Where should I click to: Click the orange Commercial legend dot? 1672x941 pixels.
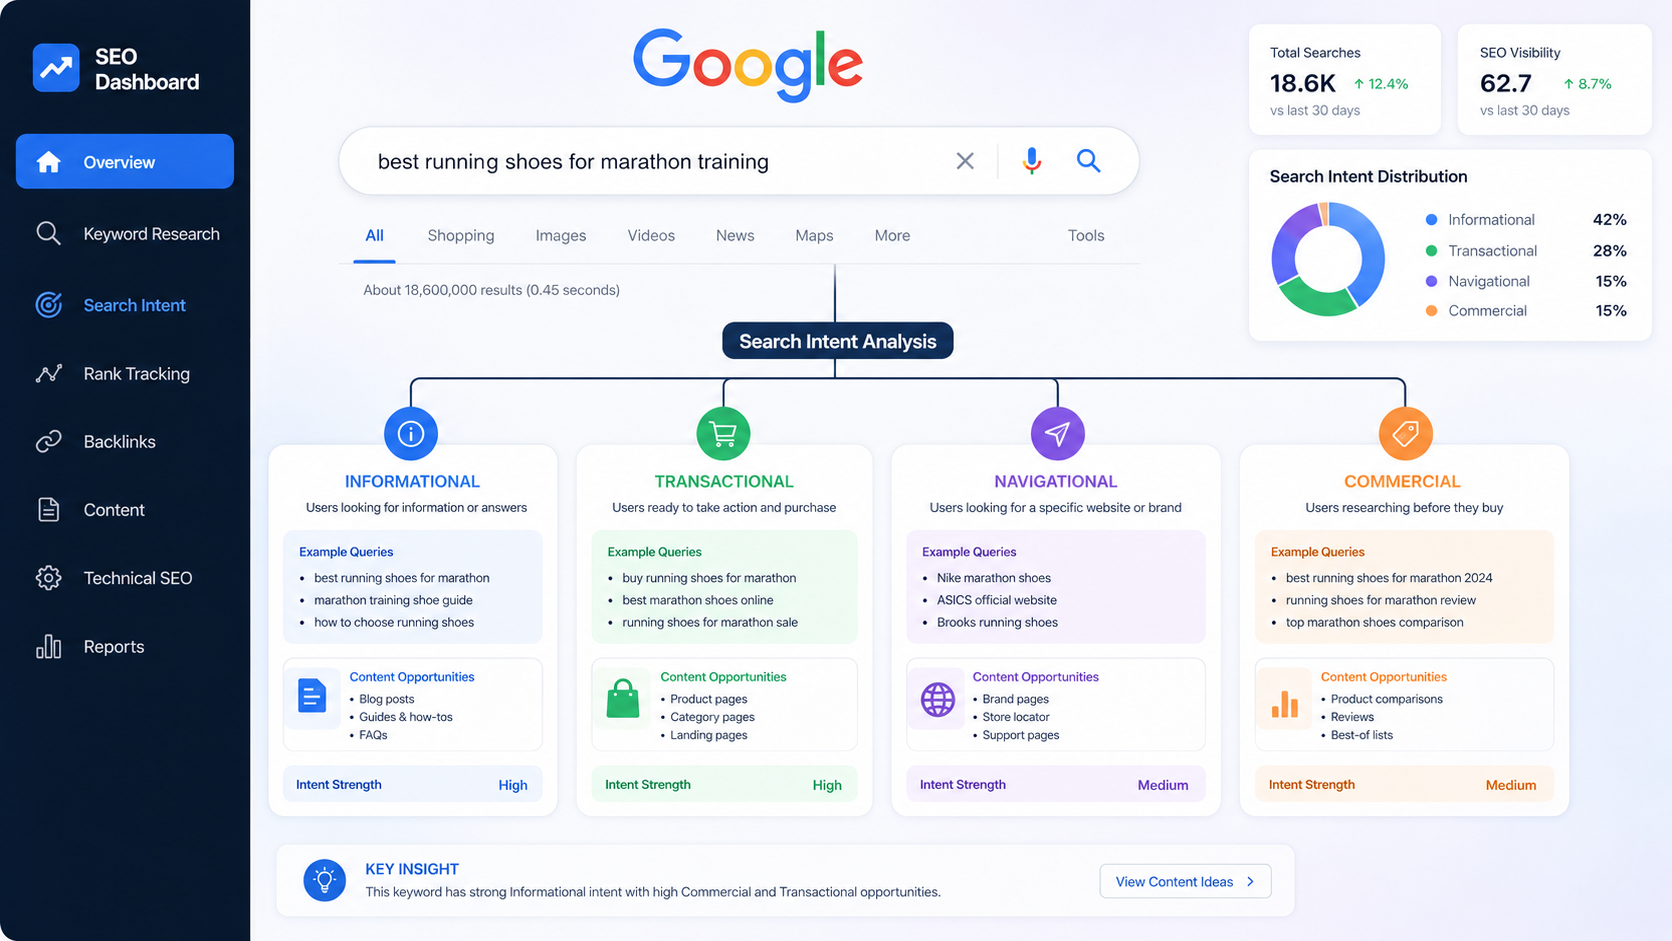pyautogui.click(x=1431, y=311)
